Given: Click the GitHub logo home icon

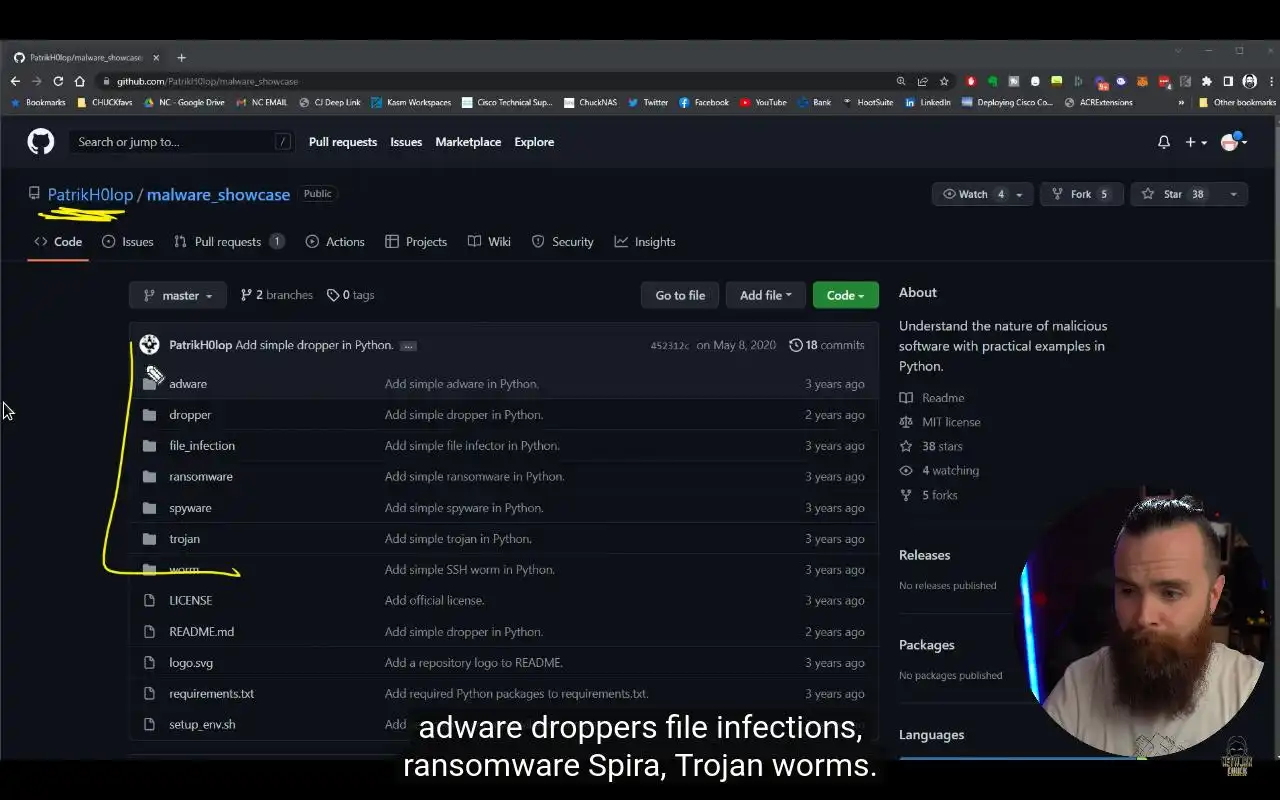Looking at the screenshot, I should pyautogui.click(x=40, y=141).
